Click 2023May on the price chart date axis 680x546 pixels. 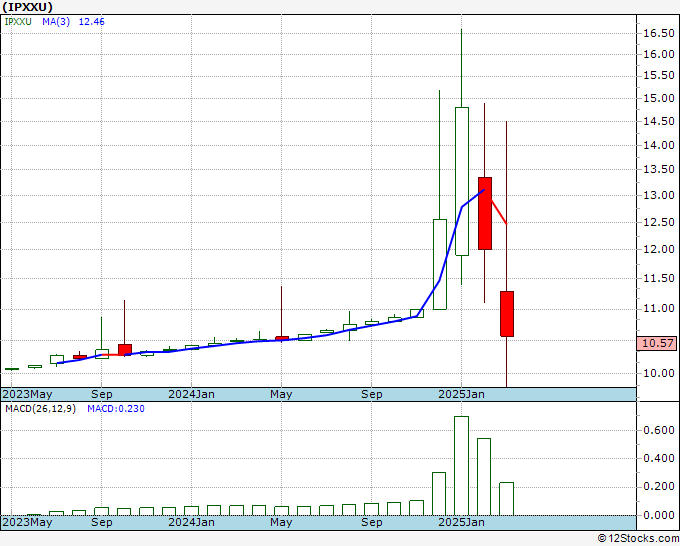[27, 394]
